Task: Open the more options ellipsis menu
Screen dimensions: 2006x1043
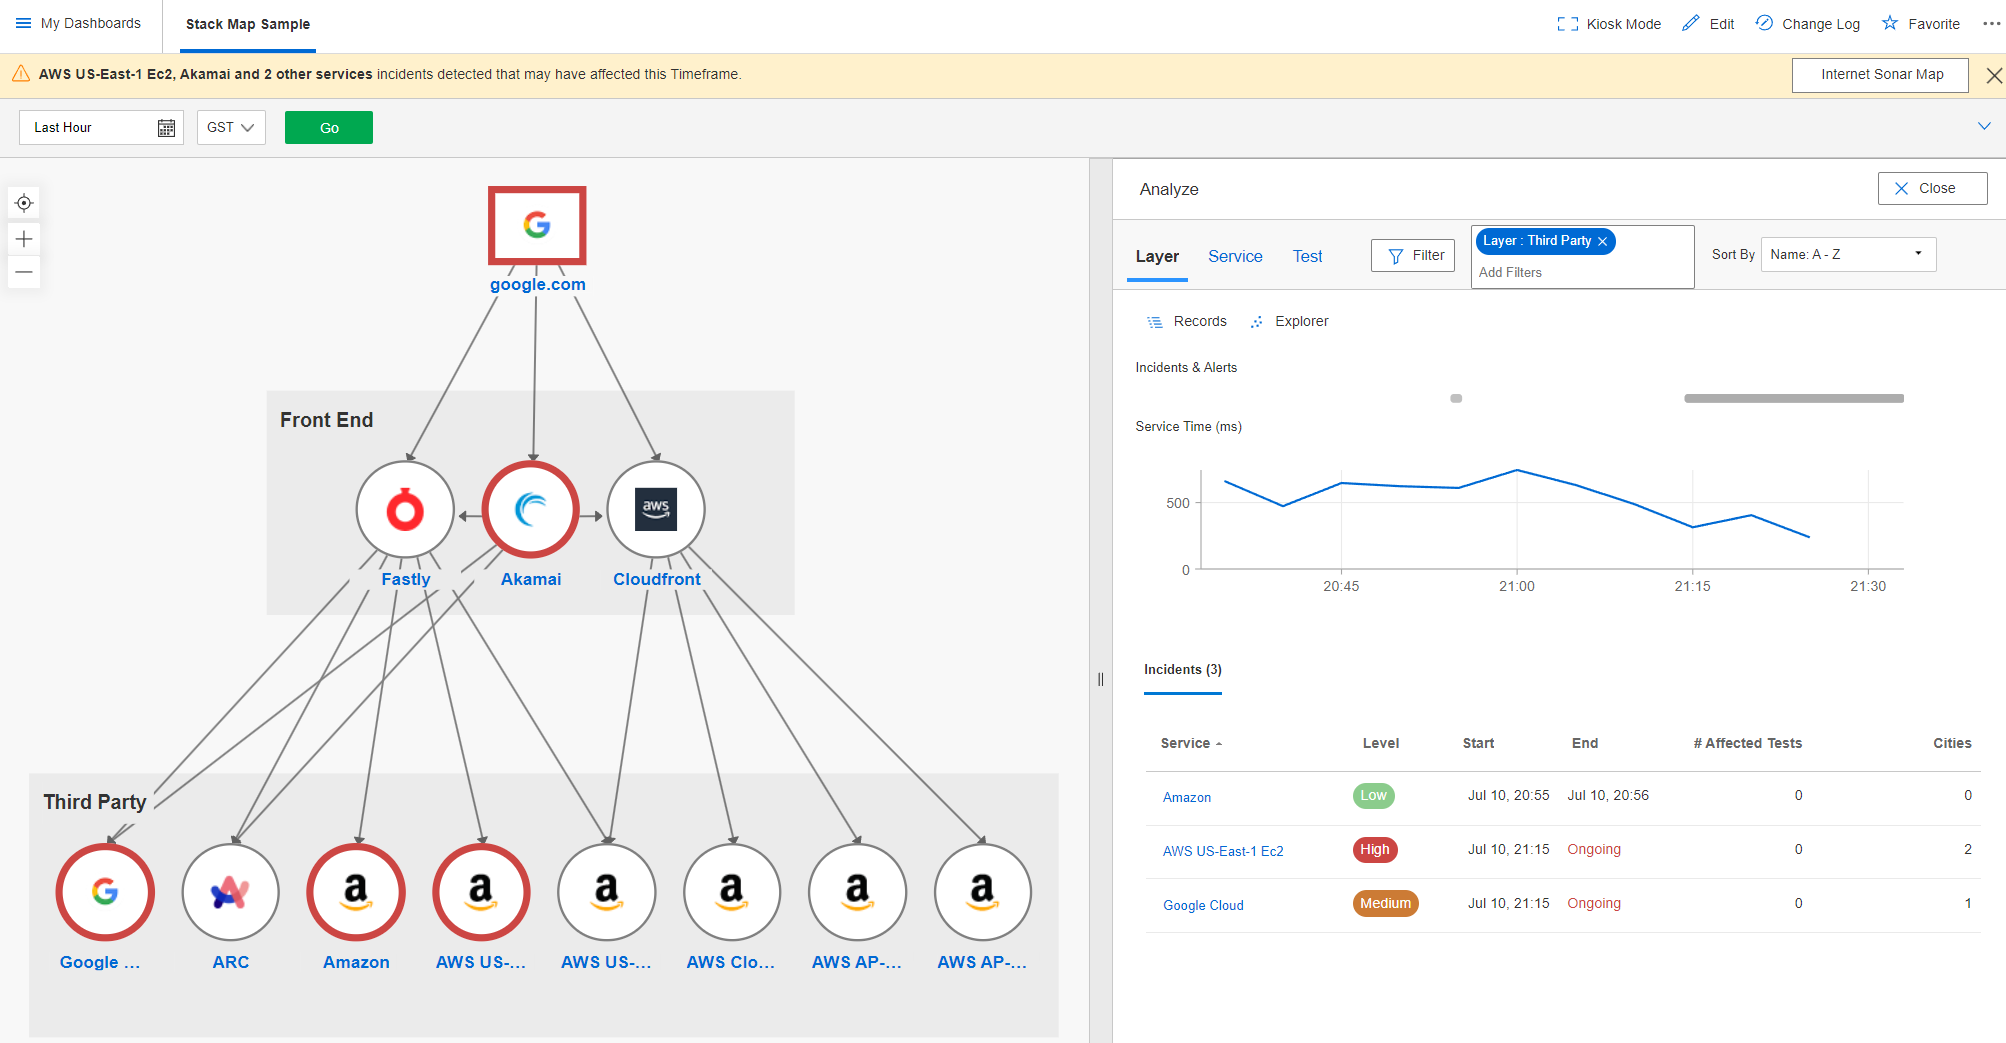Action: point(1991,24)
